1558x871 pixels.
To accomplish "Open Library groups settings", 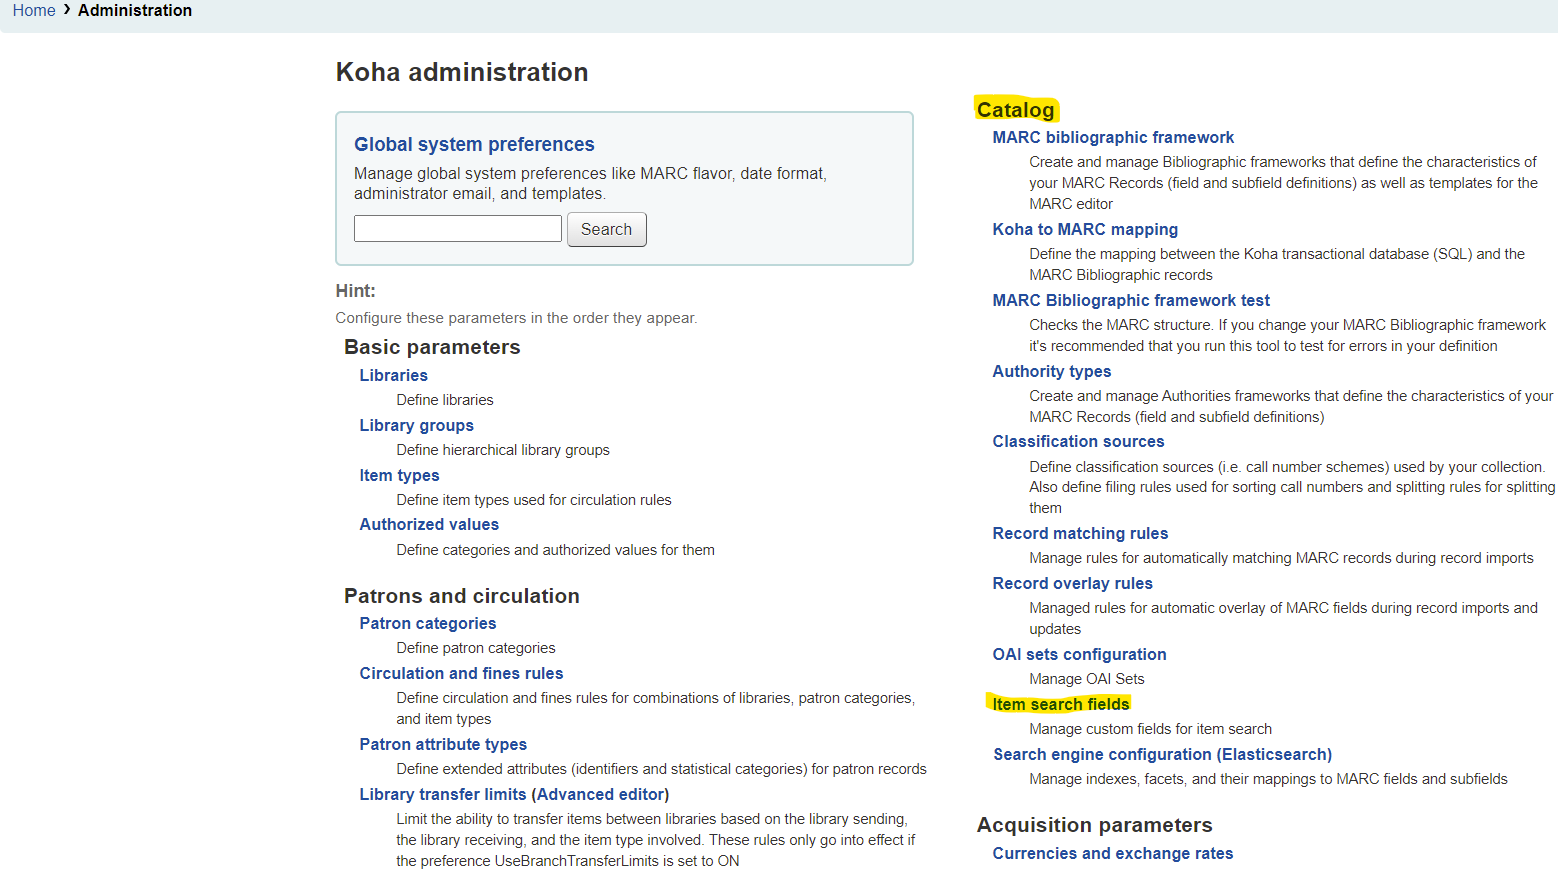I will tap(417, 425).
